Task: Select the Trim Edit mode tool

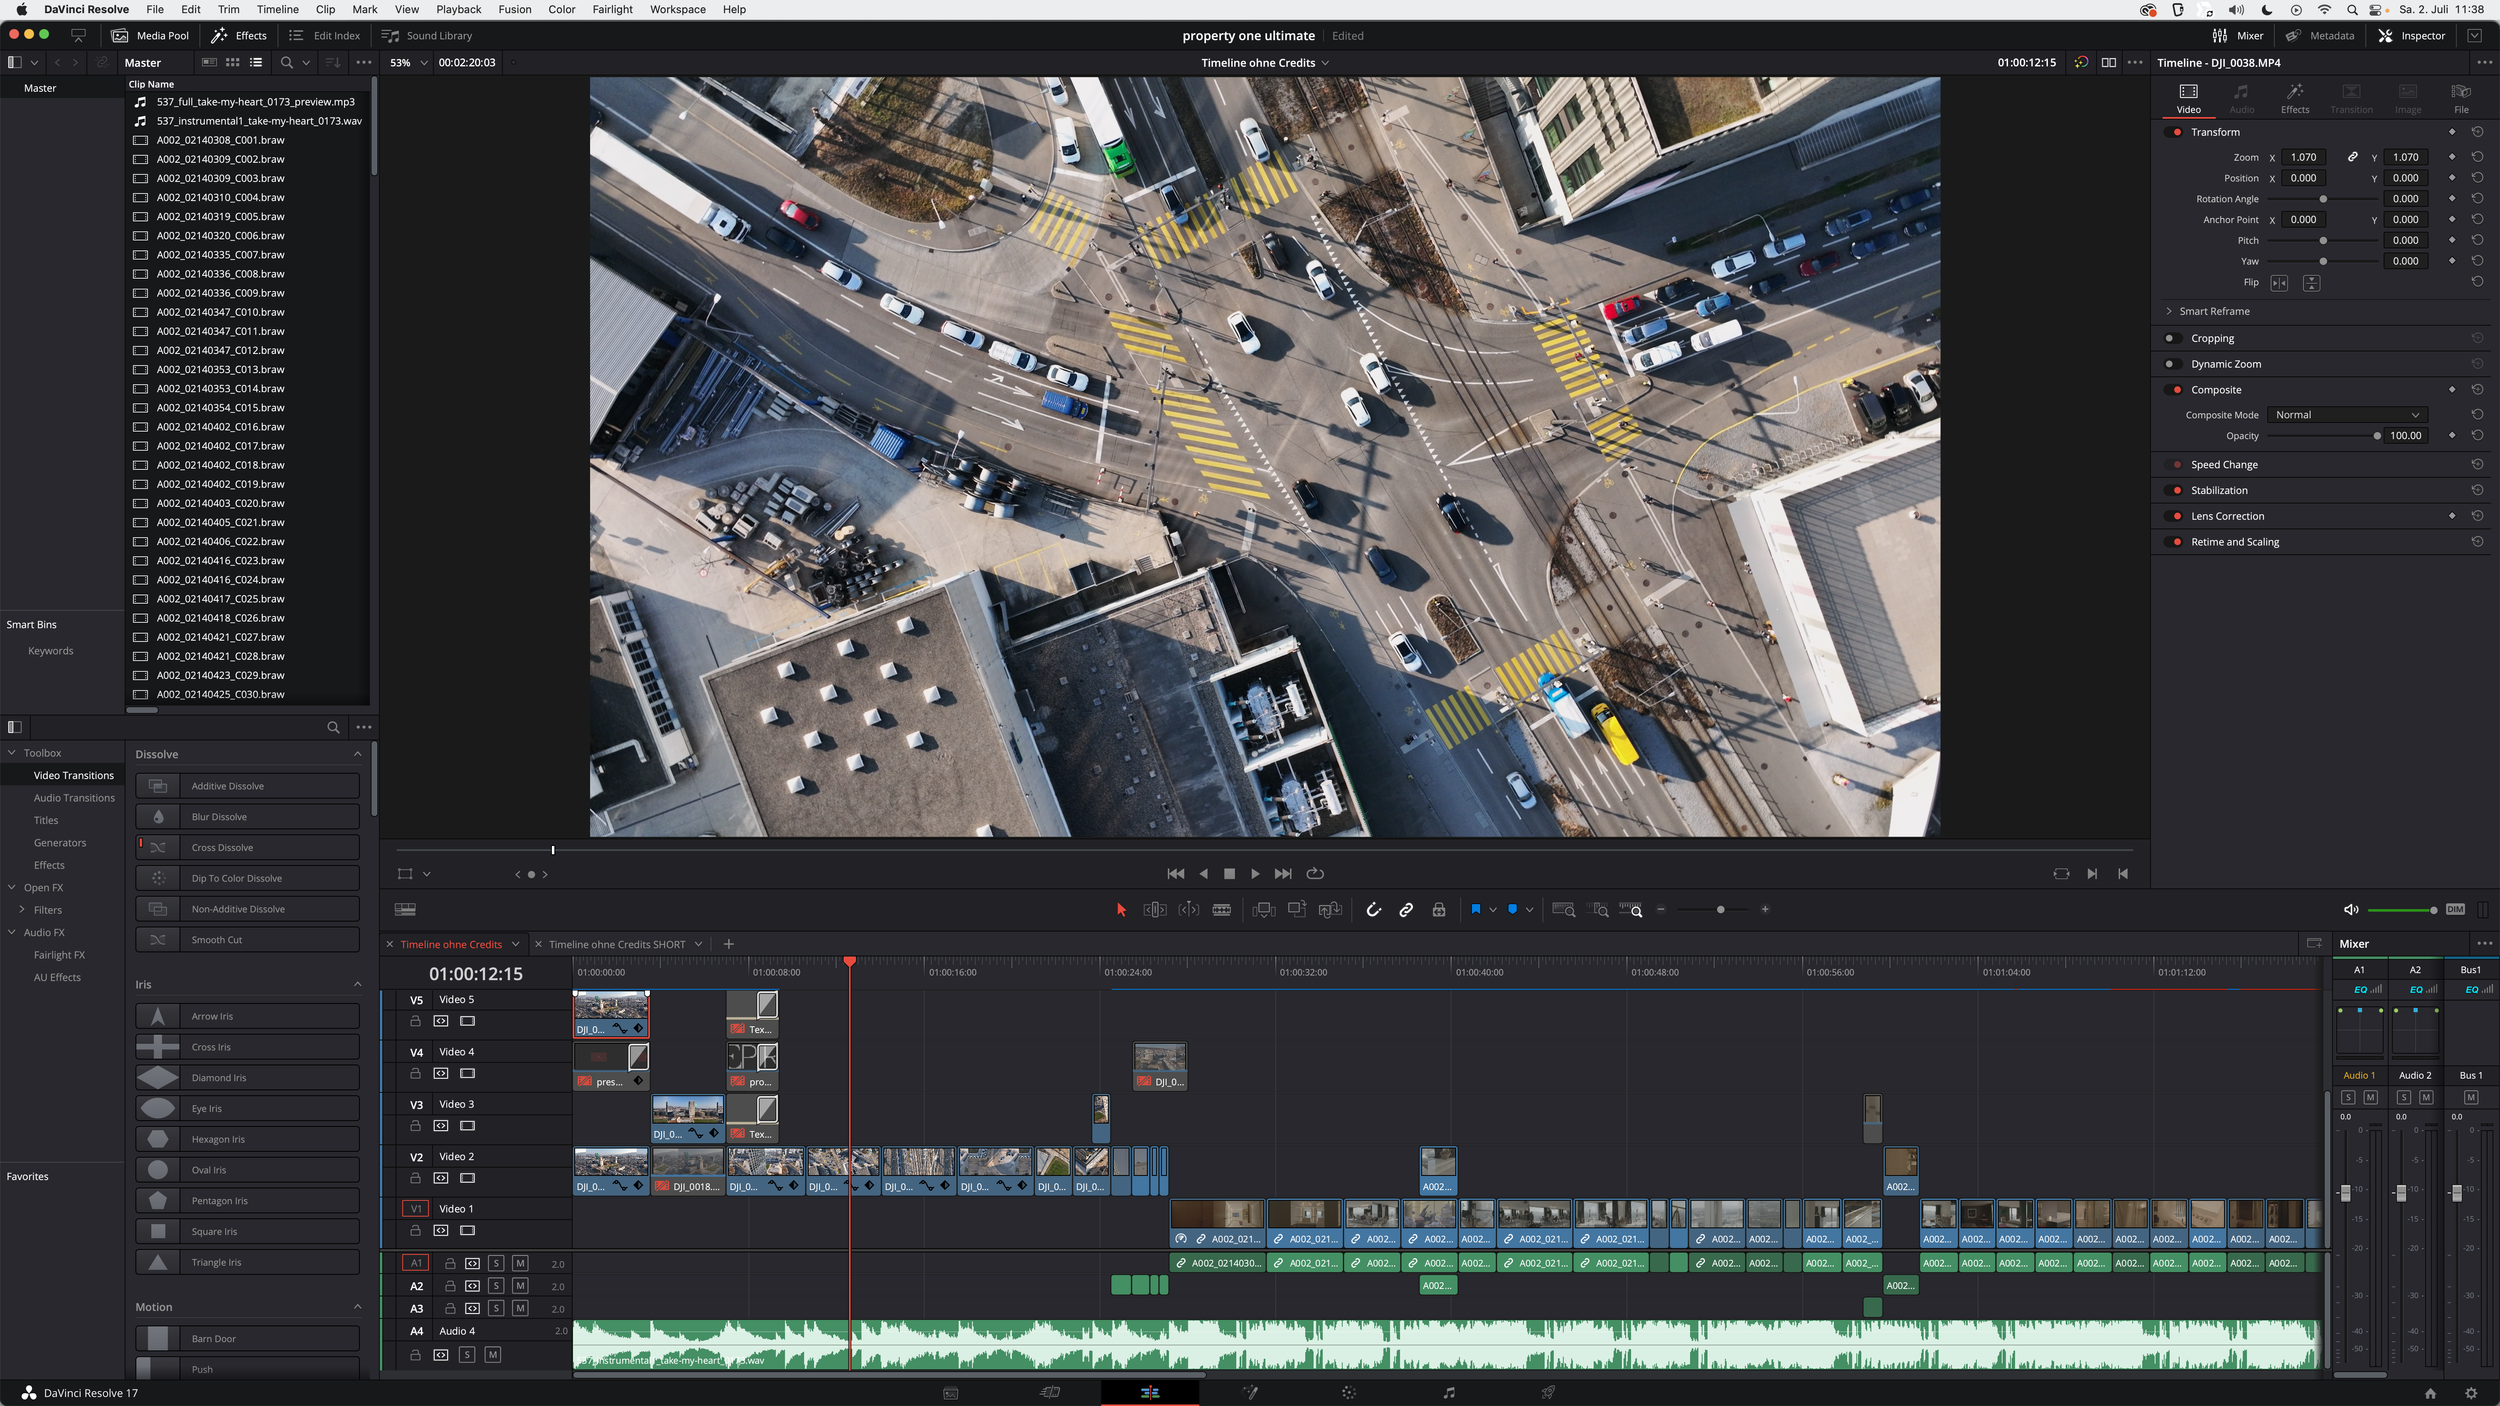Action: 1154,910
